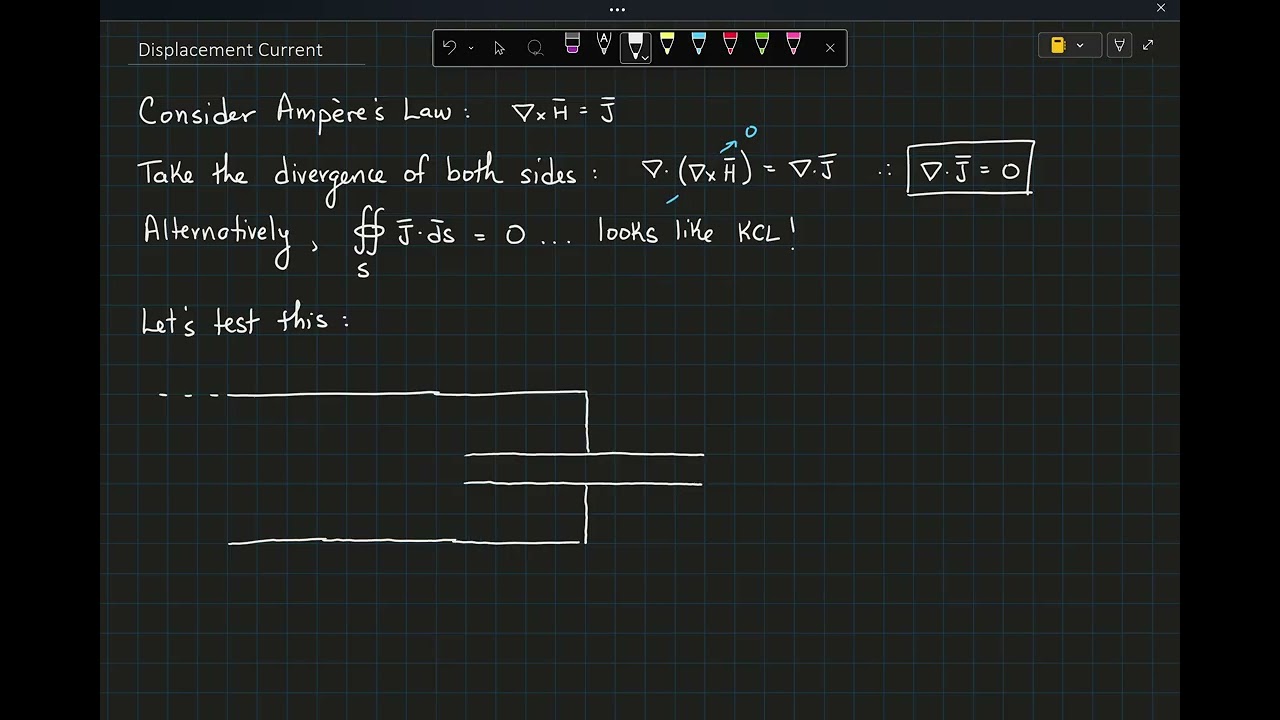Image resolution: width=1280 pixels, height=720 pixels.
Task: Choose the lasso select tool
Action: pos(535,47)
